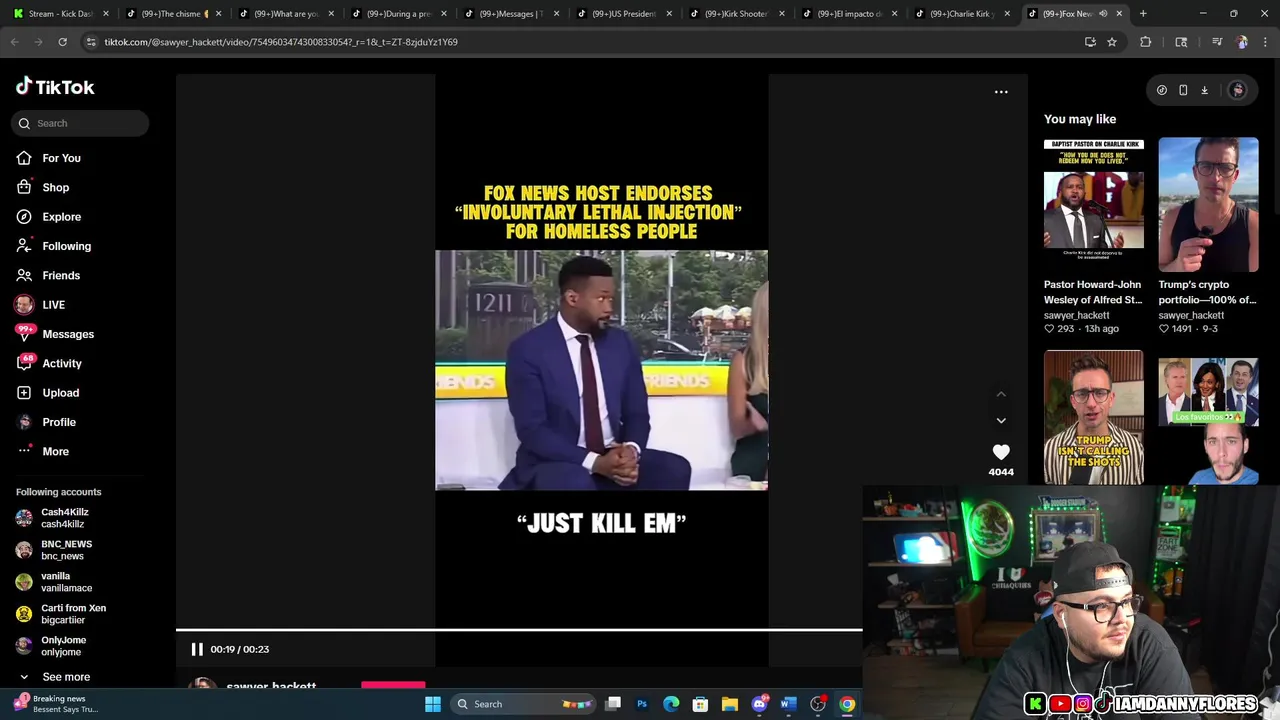The width and height of the screenshot is (1280, 720).
Task: Pause the video playback
Action: (x=197, y=649)
